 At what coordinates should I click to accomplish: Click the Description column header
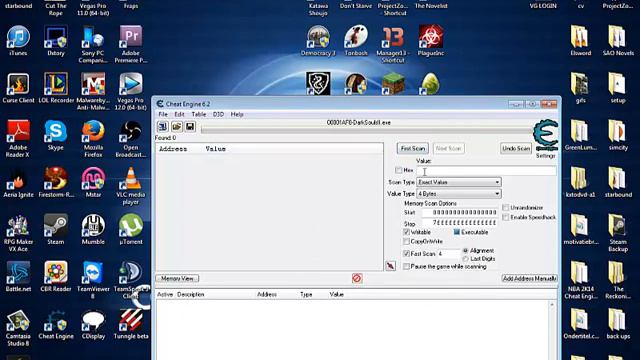191,294
